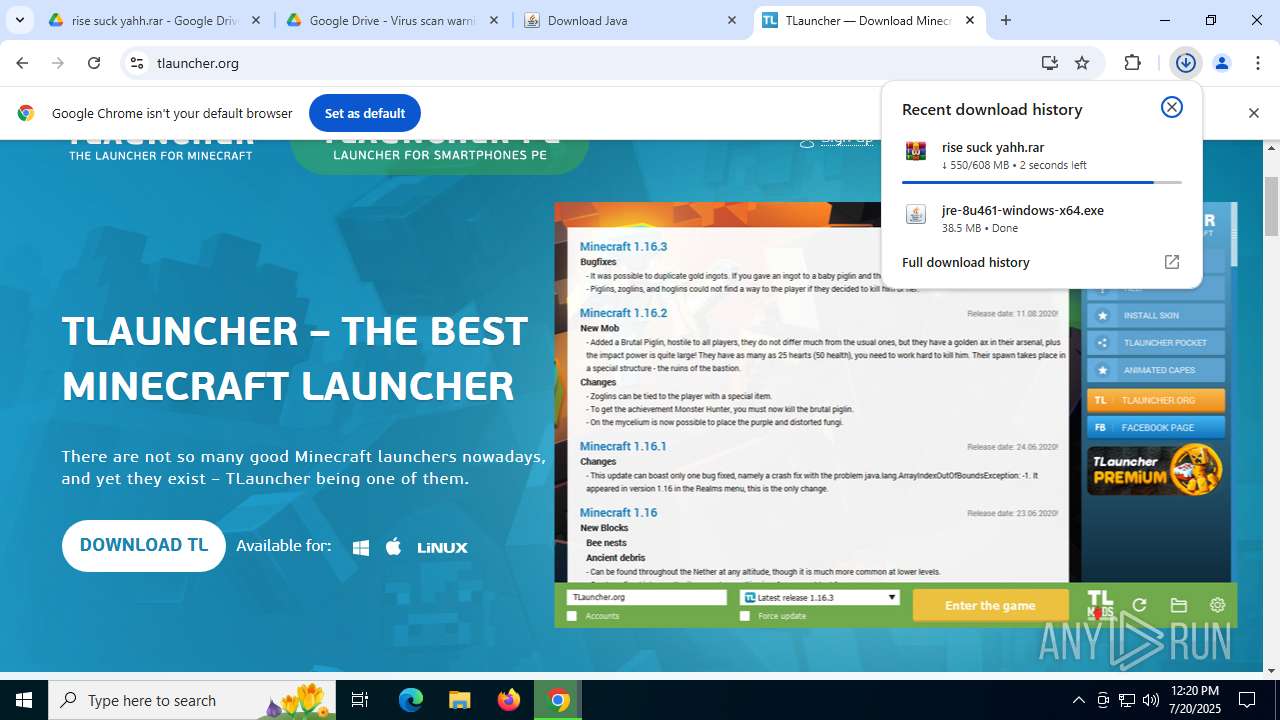
Task: Click the TLauncher.org account field
Action: tap(647, 597)
